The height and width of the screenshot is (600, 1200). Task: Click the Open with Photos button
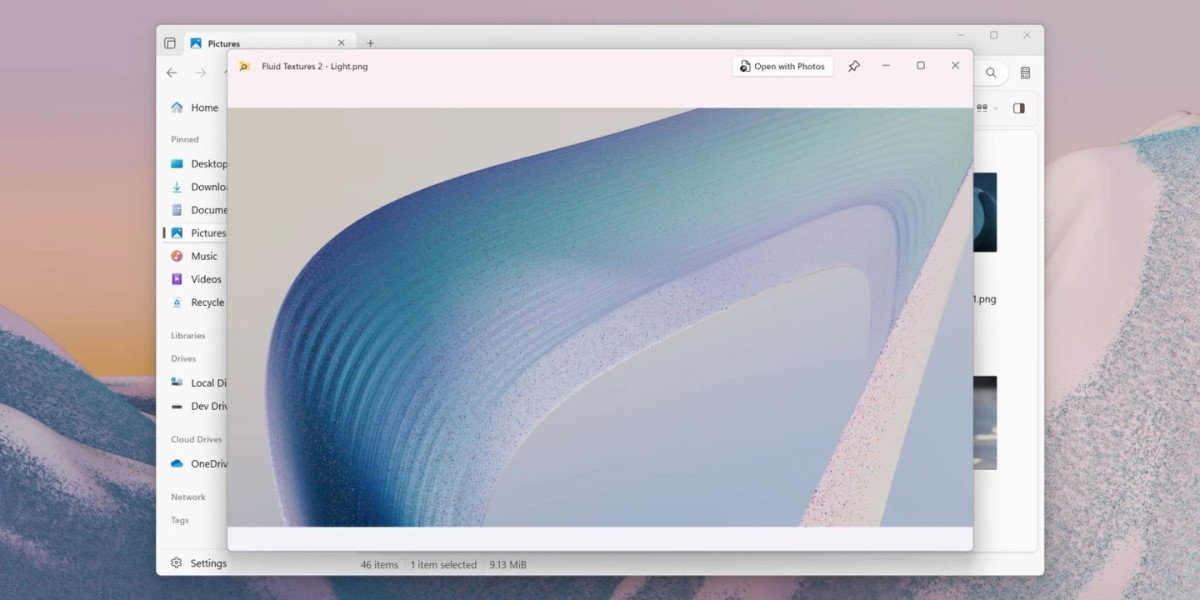tap(782, 66)
